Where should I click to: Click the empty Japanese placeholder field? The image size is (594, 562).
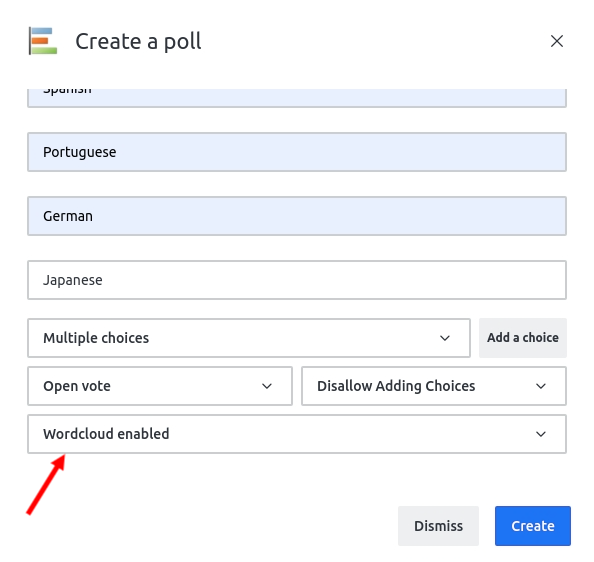(x=297, y=280)
